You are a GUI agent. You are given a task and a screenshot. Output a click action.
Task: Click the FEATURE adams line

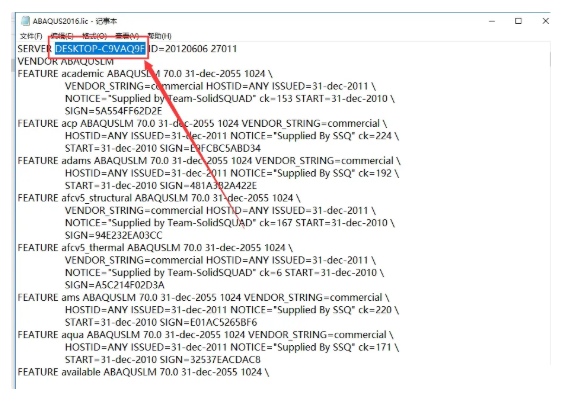point(209,160)
